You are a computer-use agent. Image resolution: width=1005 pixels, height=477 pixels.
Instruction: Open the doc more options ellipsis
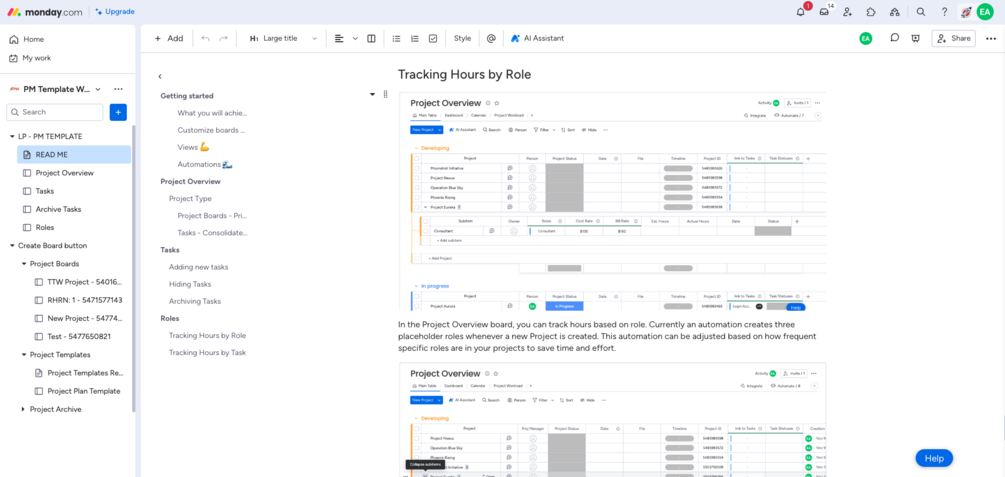pos(990,38)
